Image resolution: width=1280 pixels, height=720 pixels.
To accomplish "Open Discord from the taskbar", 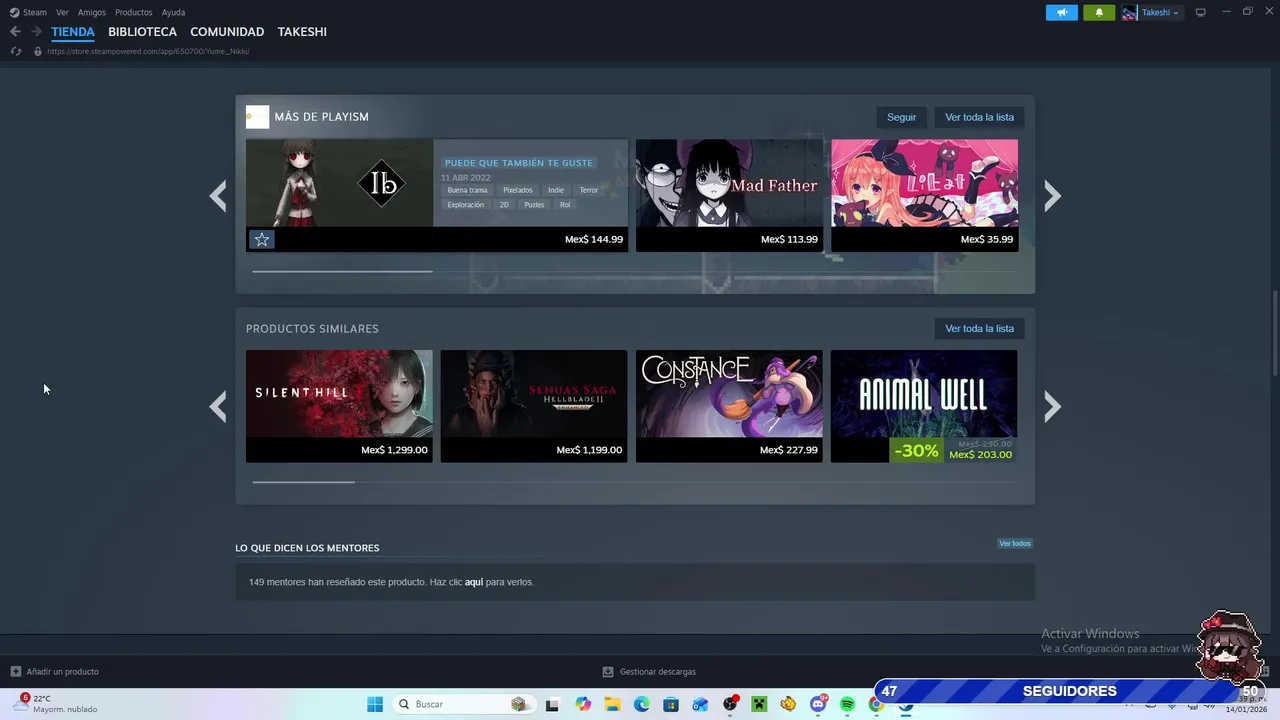I will [818, 704].
